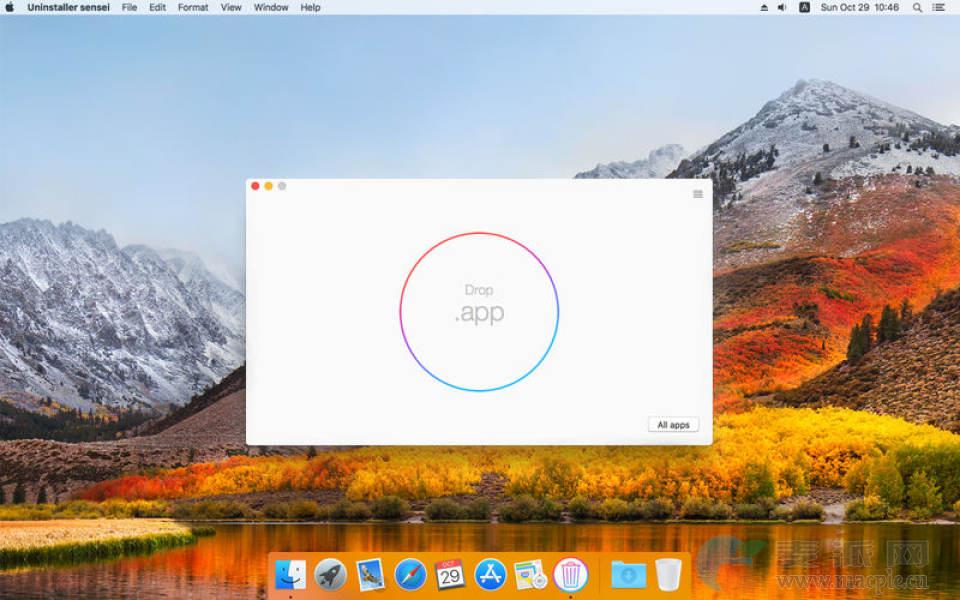
Task: Open the Edit menu
Action: pyautogui.click(x=158, y=7)
